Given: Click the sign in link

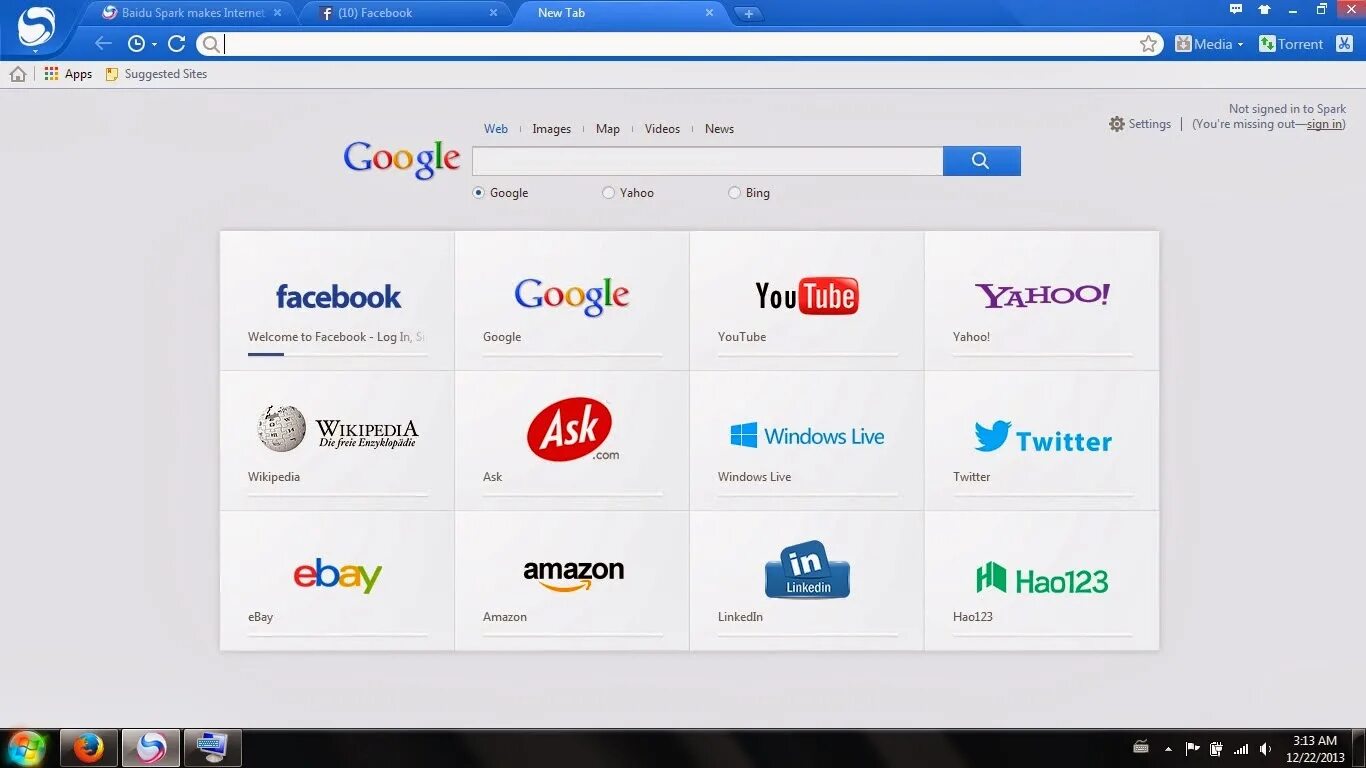Looking at the screenshot, I should 1325,124.
